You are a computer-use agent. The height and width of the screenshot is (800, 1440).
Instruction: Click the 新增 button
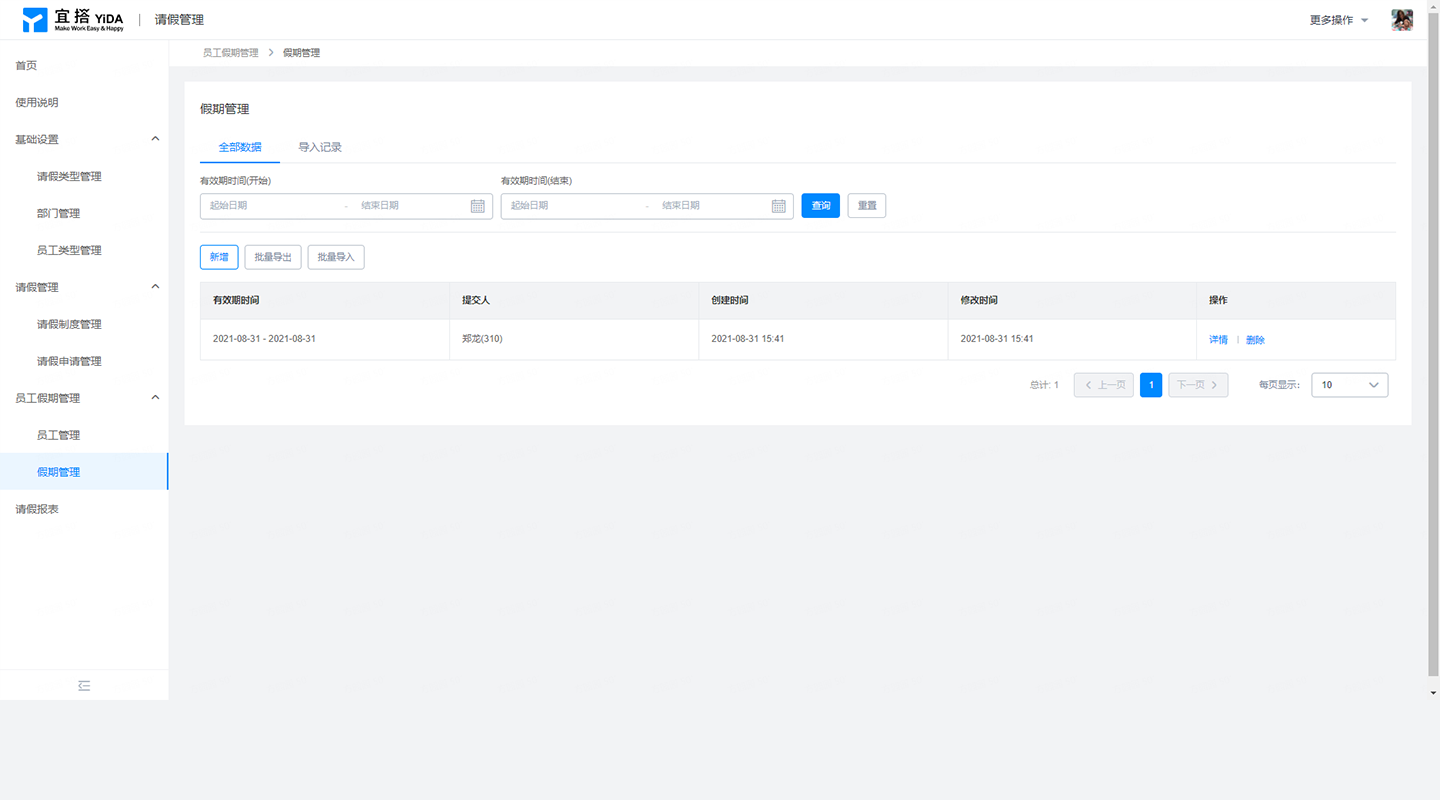coord(219,257)
